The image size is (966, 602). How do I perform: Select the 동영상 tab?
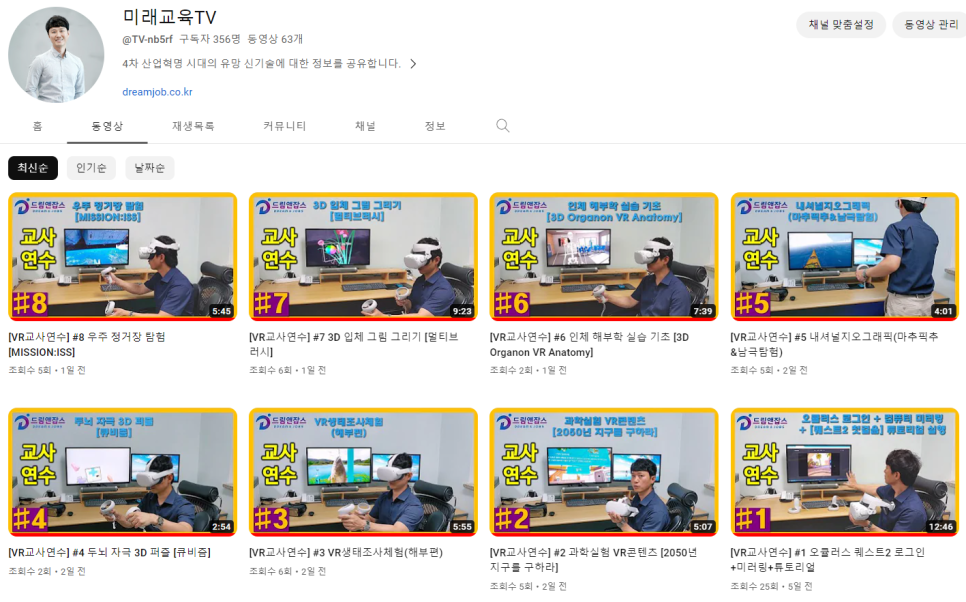(x=107, y=126)
